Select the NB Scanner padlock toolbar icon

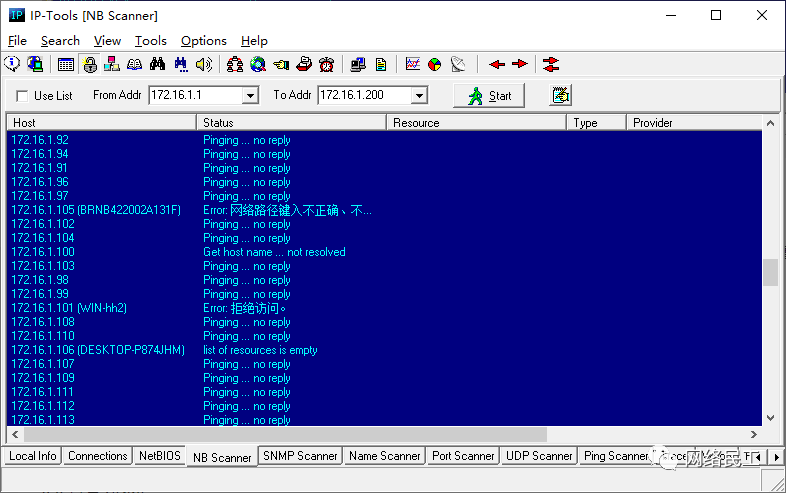coord(90,64)
